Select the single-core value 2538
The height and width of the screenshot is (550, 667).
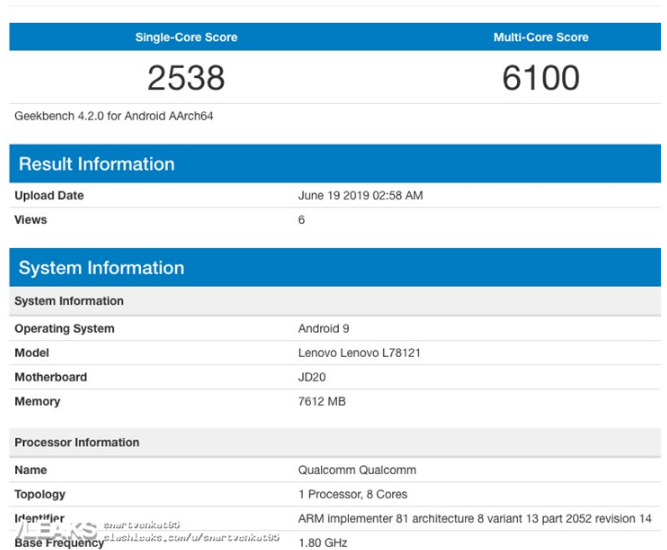(x=186, y=78)
